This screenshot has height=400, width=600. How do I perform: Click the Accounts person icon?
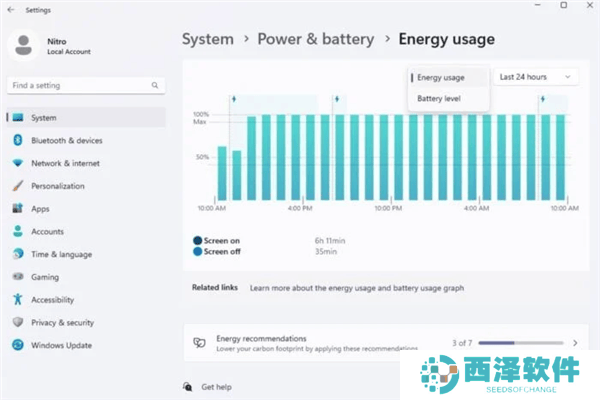pos(17,231)
